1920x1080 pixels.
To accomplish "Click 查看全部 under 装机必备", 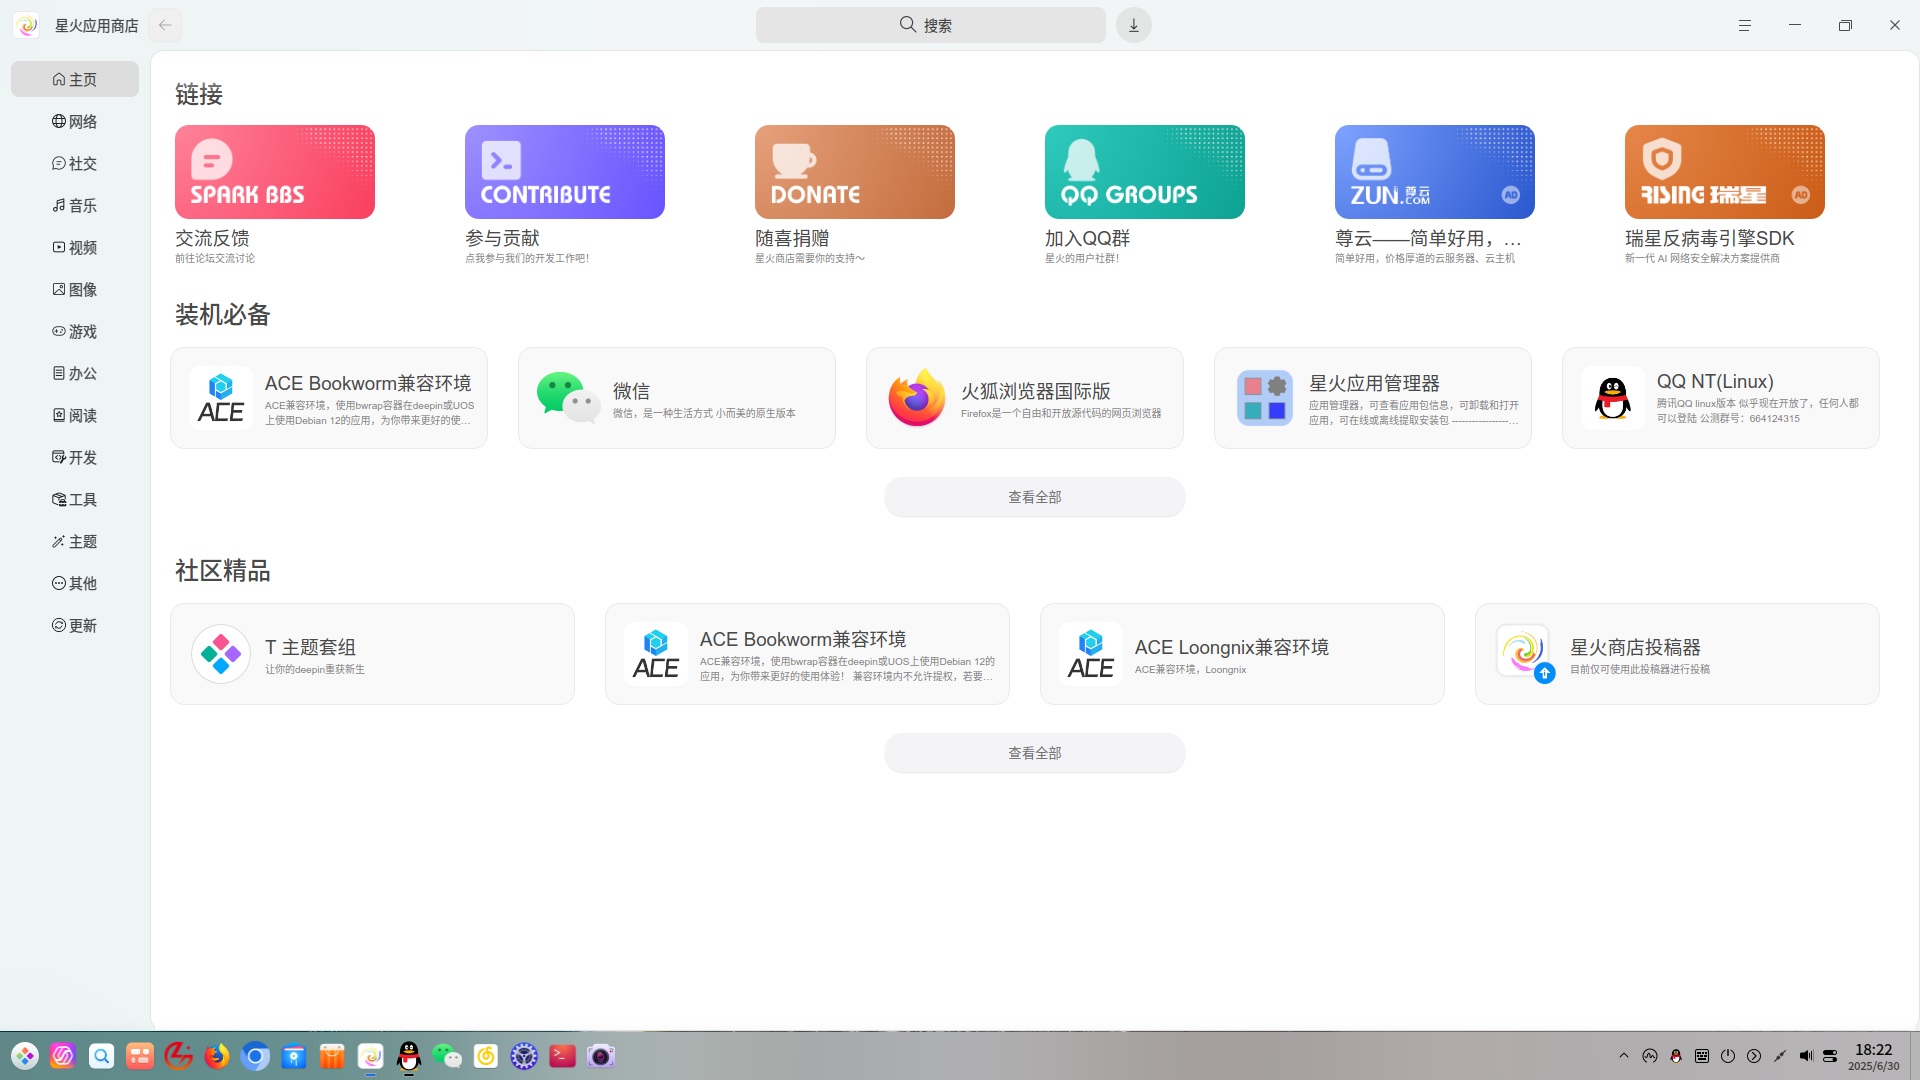I will point(1035,497).
